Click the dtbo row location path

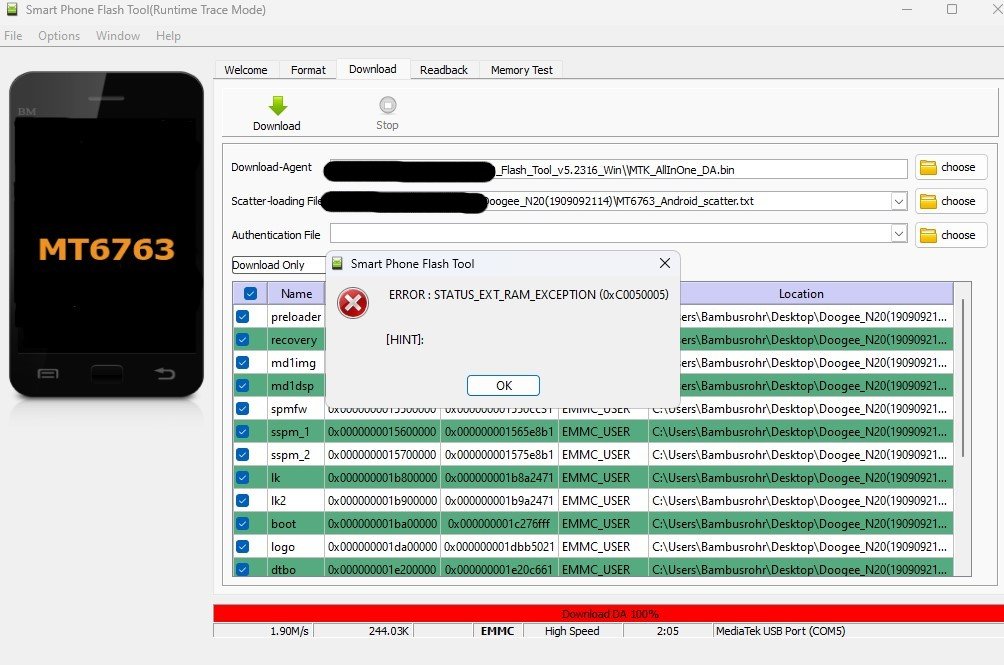coord(800,569)
